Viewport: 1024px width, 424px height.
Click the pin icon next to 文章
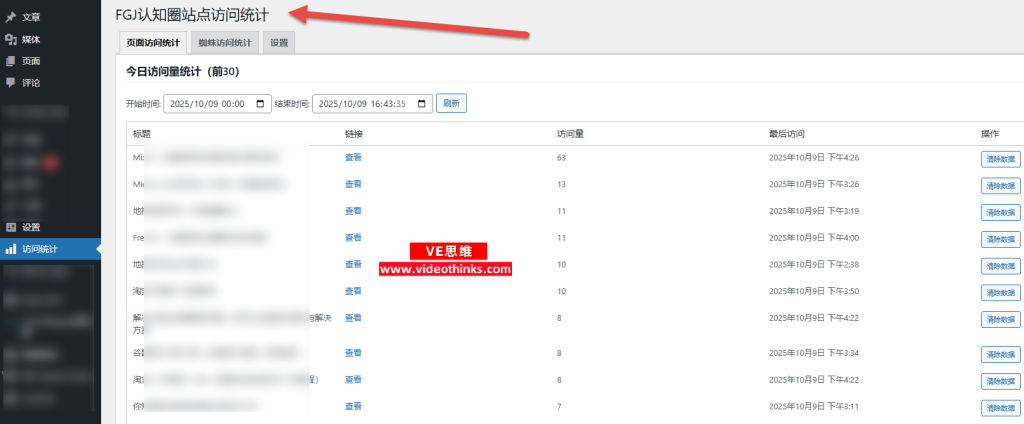11,17
